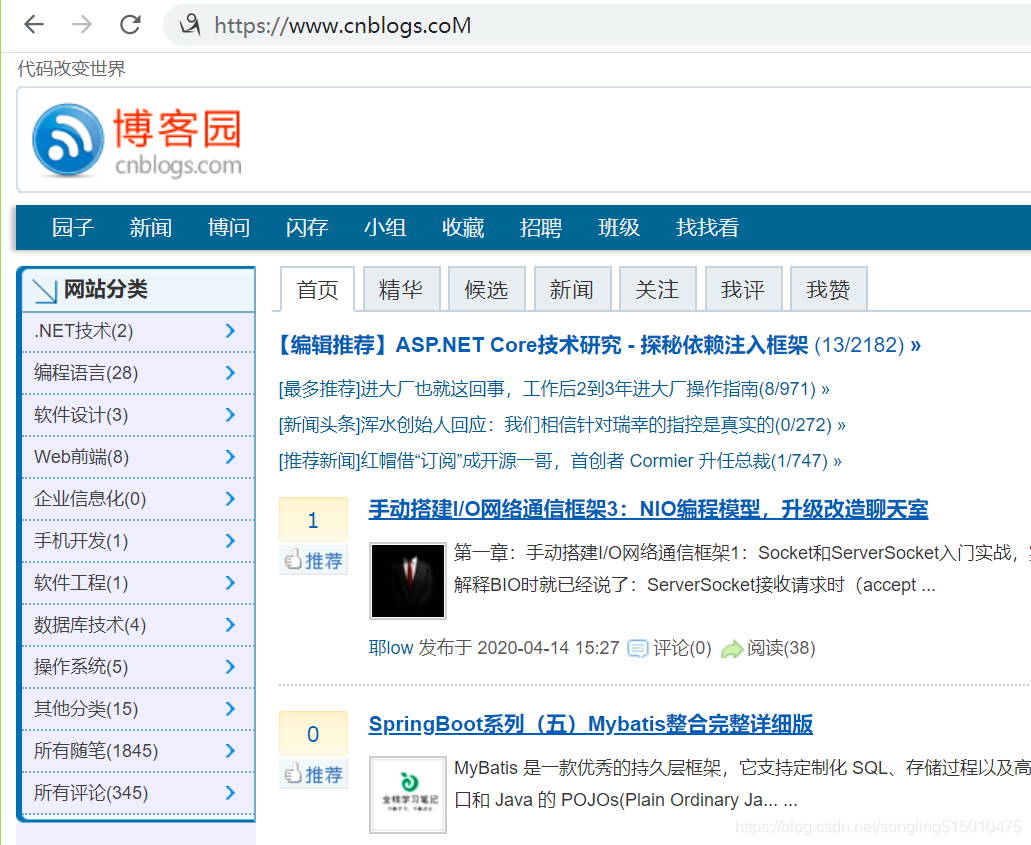The image size is (1031, 845).
Task: Reload the page with the refresh icon
Action: (130, 25)
